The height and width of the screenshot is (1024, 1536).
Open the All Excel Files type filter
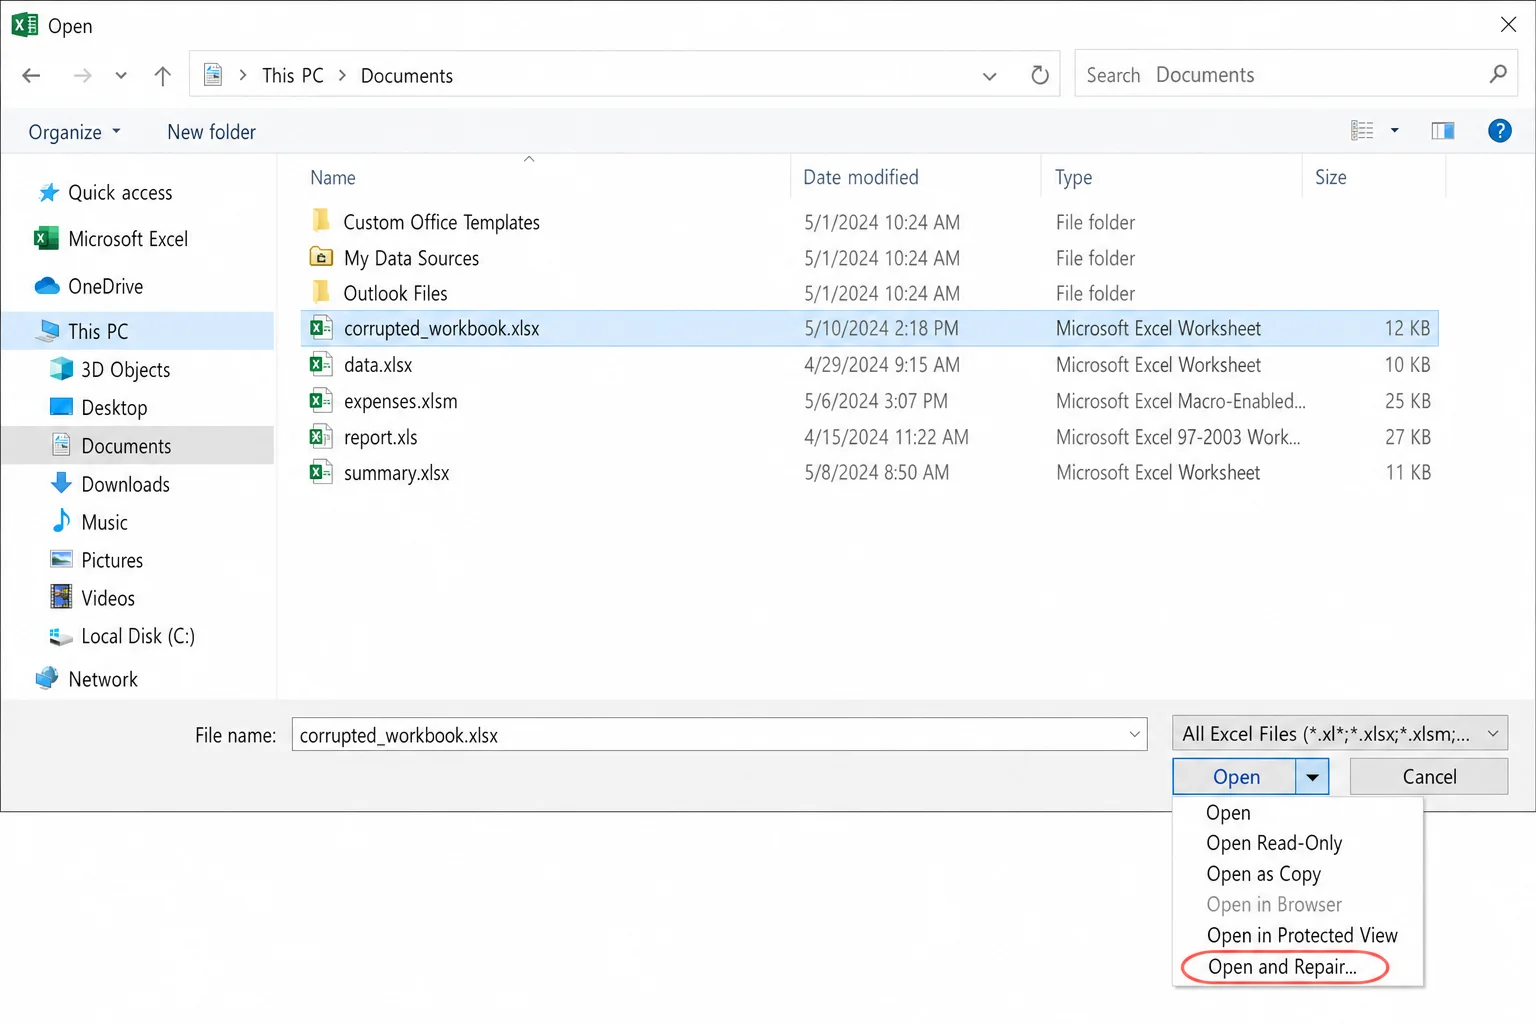tap(1339, 734)
